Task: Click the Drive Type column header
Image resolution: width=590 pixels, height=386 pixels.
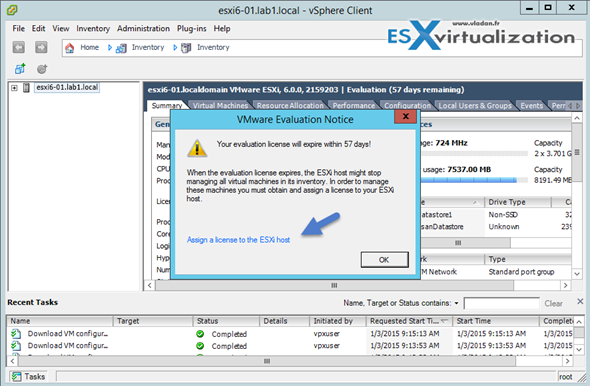Action: pyautogui.click(x=517, y=202)
